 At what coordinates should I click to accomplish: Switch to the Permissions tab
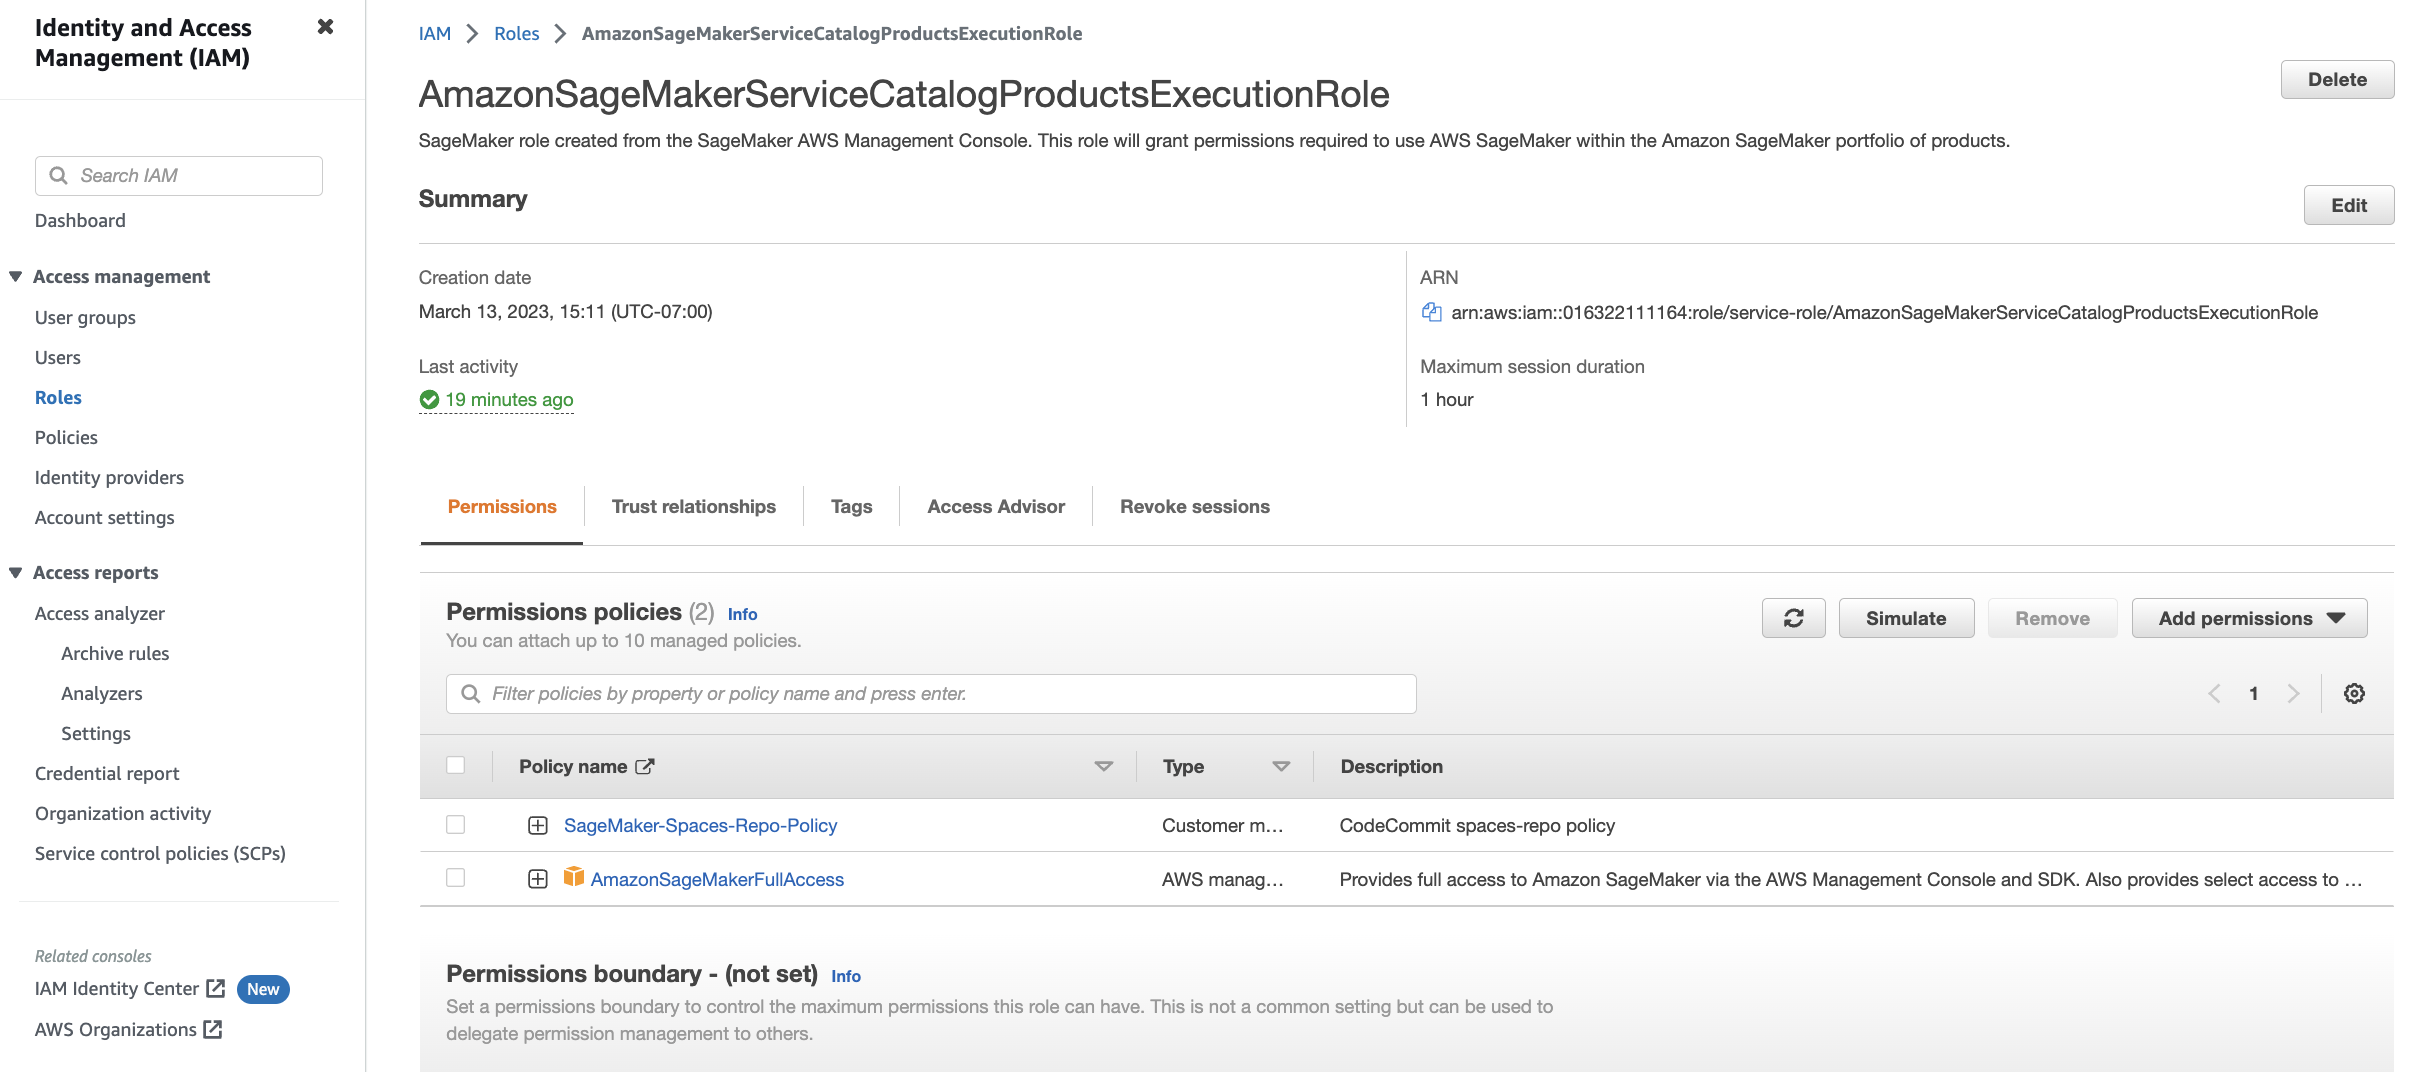pyautogui.click(x=502, y=507)
